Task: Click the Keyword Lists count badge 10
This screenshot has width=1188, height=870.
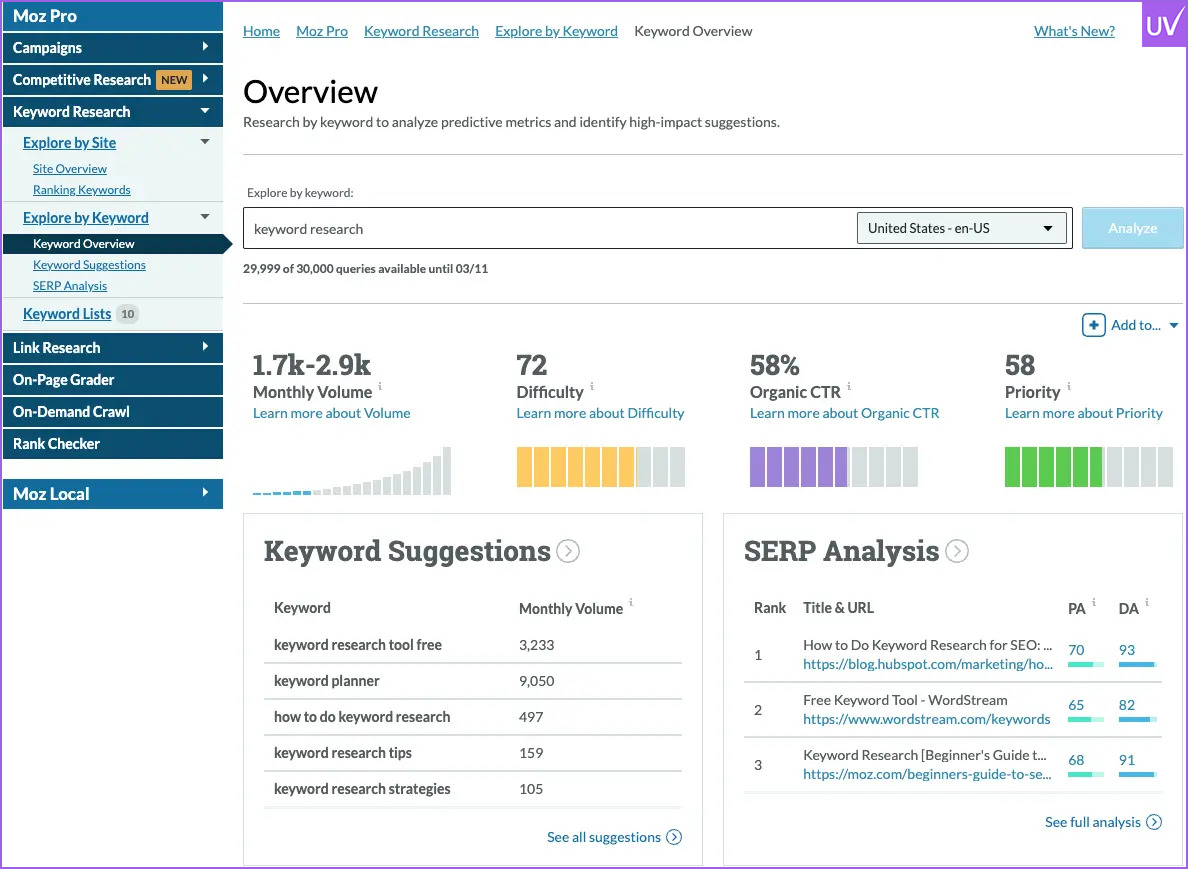Action: coord(127,314)
